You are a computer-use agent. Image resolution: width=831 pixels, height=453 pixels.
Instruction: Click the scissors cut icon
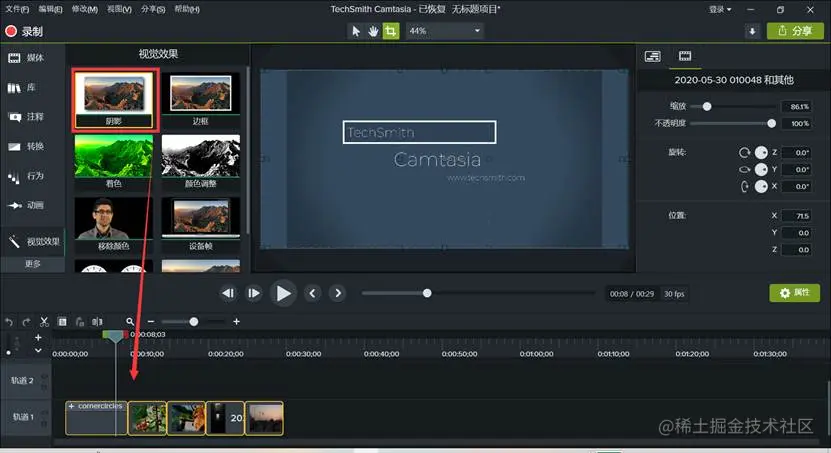coord(44,322)
